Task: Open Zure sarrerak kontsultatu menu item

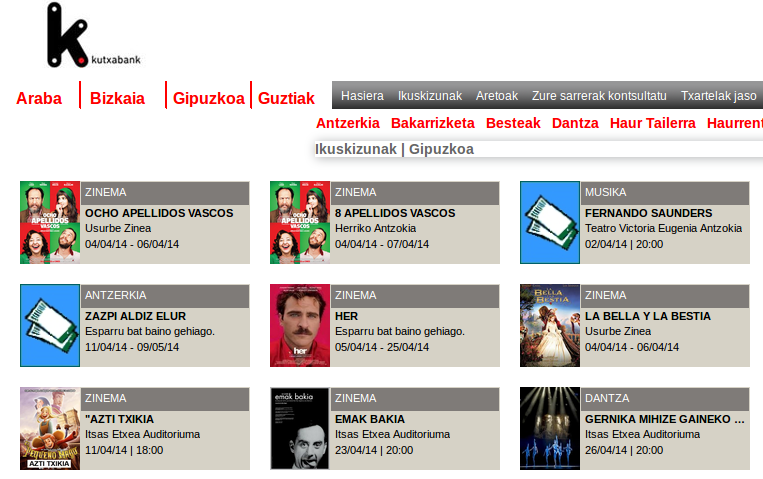Action: (599, 96)
